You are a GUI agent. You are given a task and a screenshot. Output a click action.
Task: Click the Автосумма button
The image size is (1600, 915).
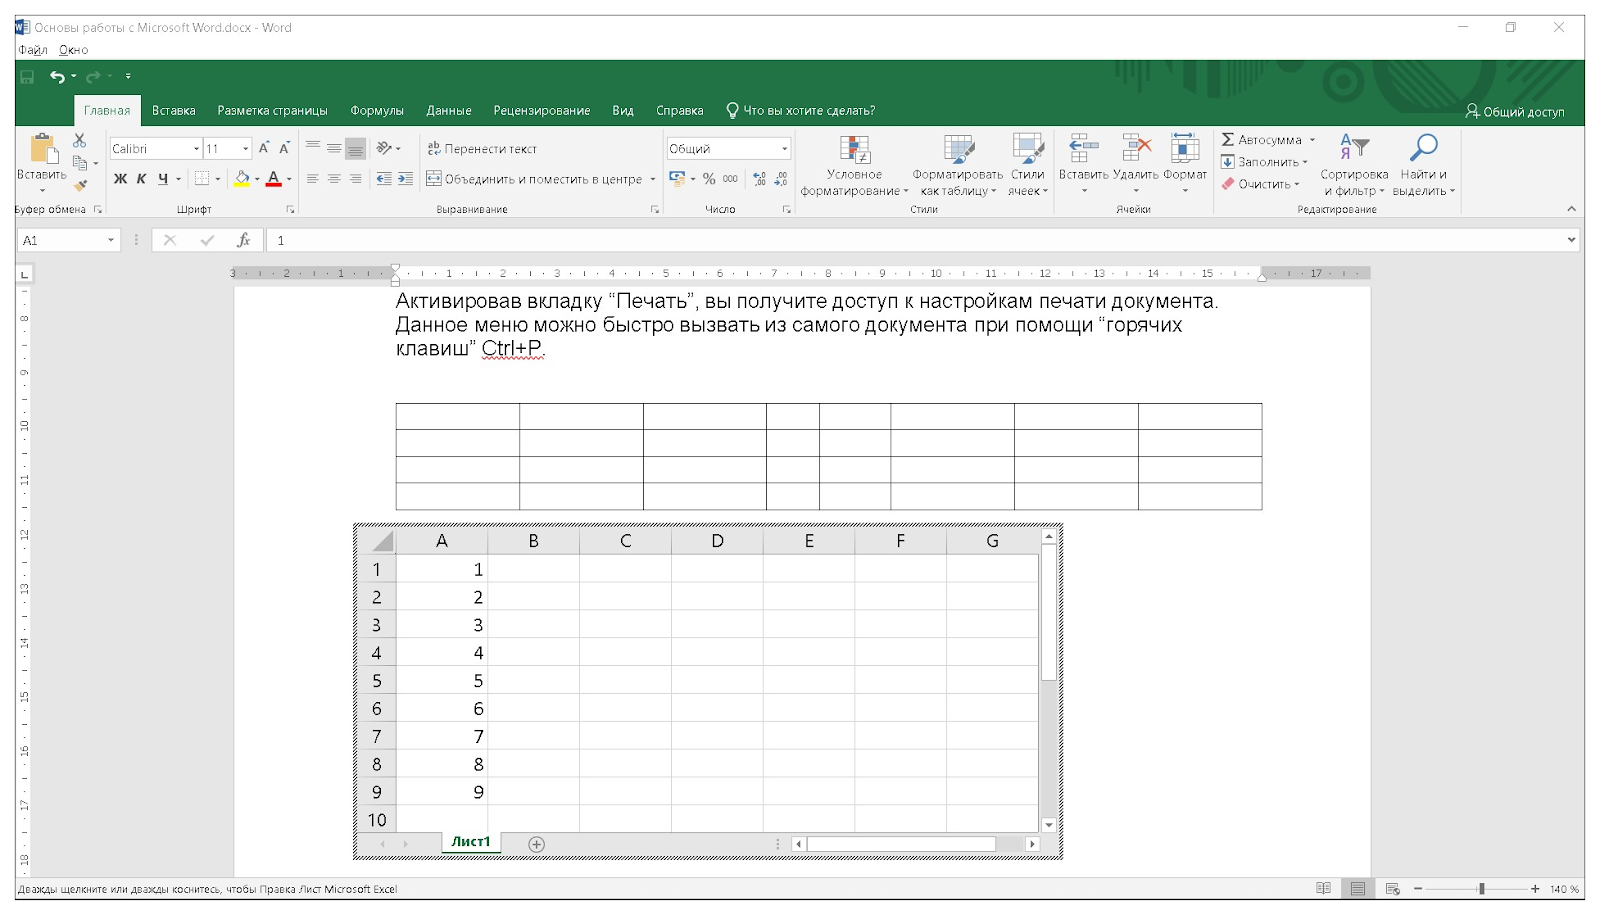point(1261,140)
